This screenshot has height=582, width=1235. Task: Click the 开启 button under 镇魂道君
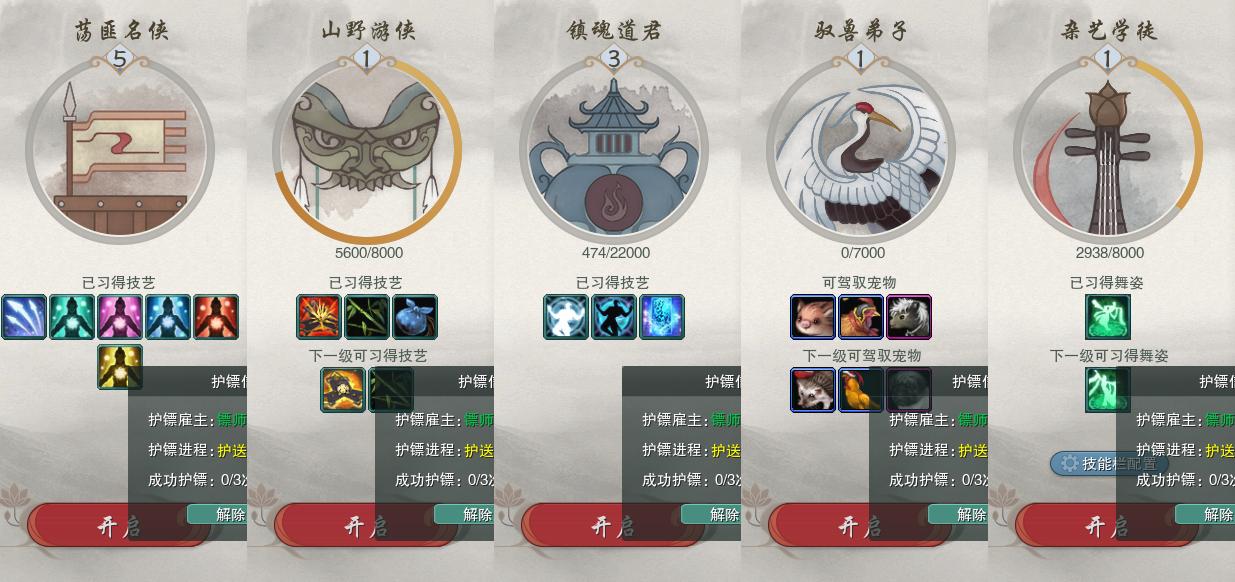click(x=613, y=526)
